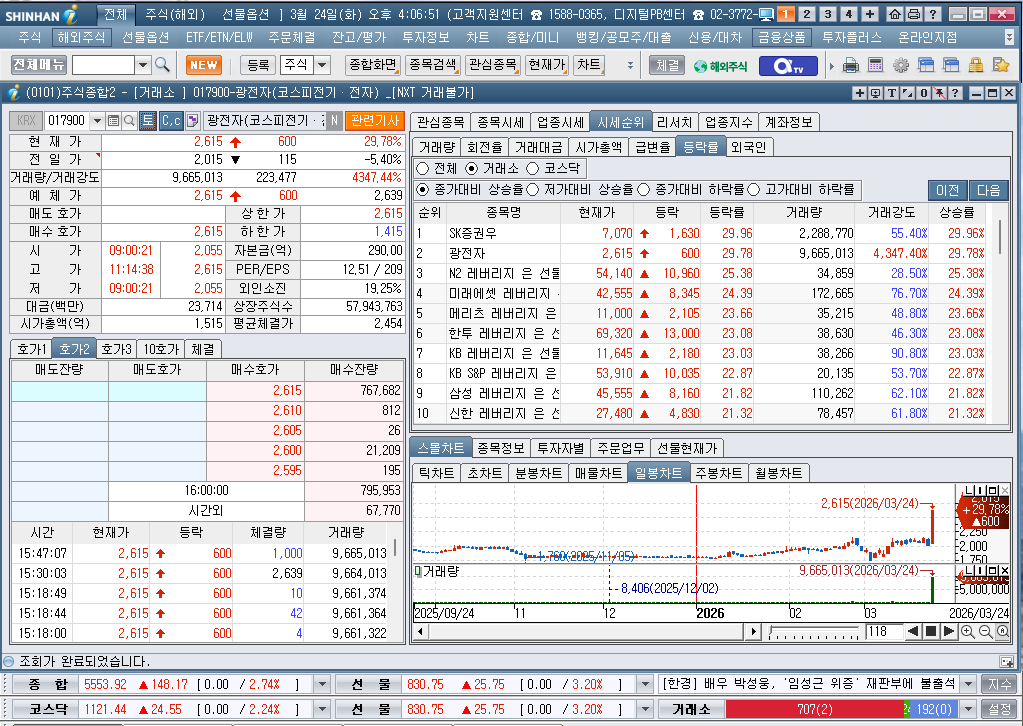Image resolution: width=1023 pixels, height=726 pixels.
Task: Zoom out the chart with minus magnifier
Action: [x=985, y=631]
